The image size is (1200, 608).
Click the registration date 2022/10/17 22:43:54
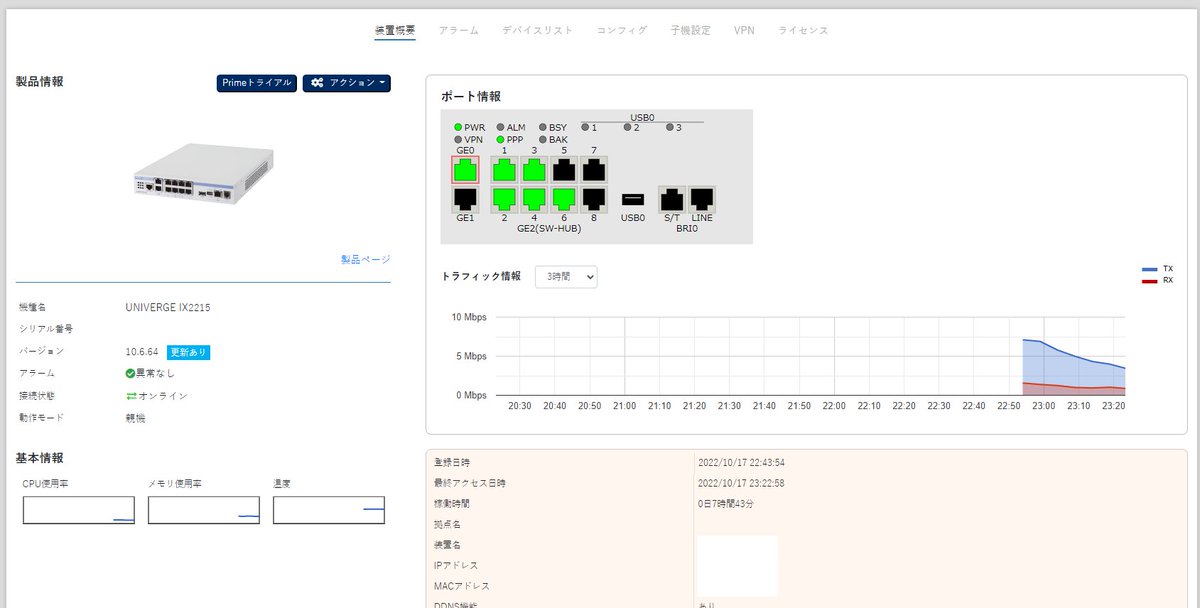point(741,463)
